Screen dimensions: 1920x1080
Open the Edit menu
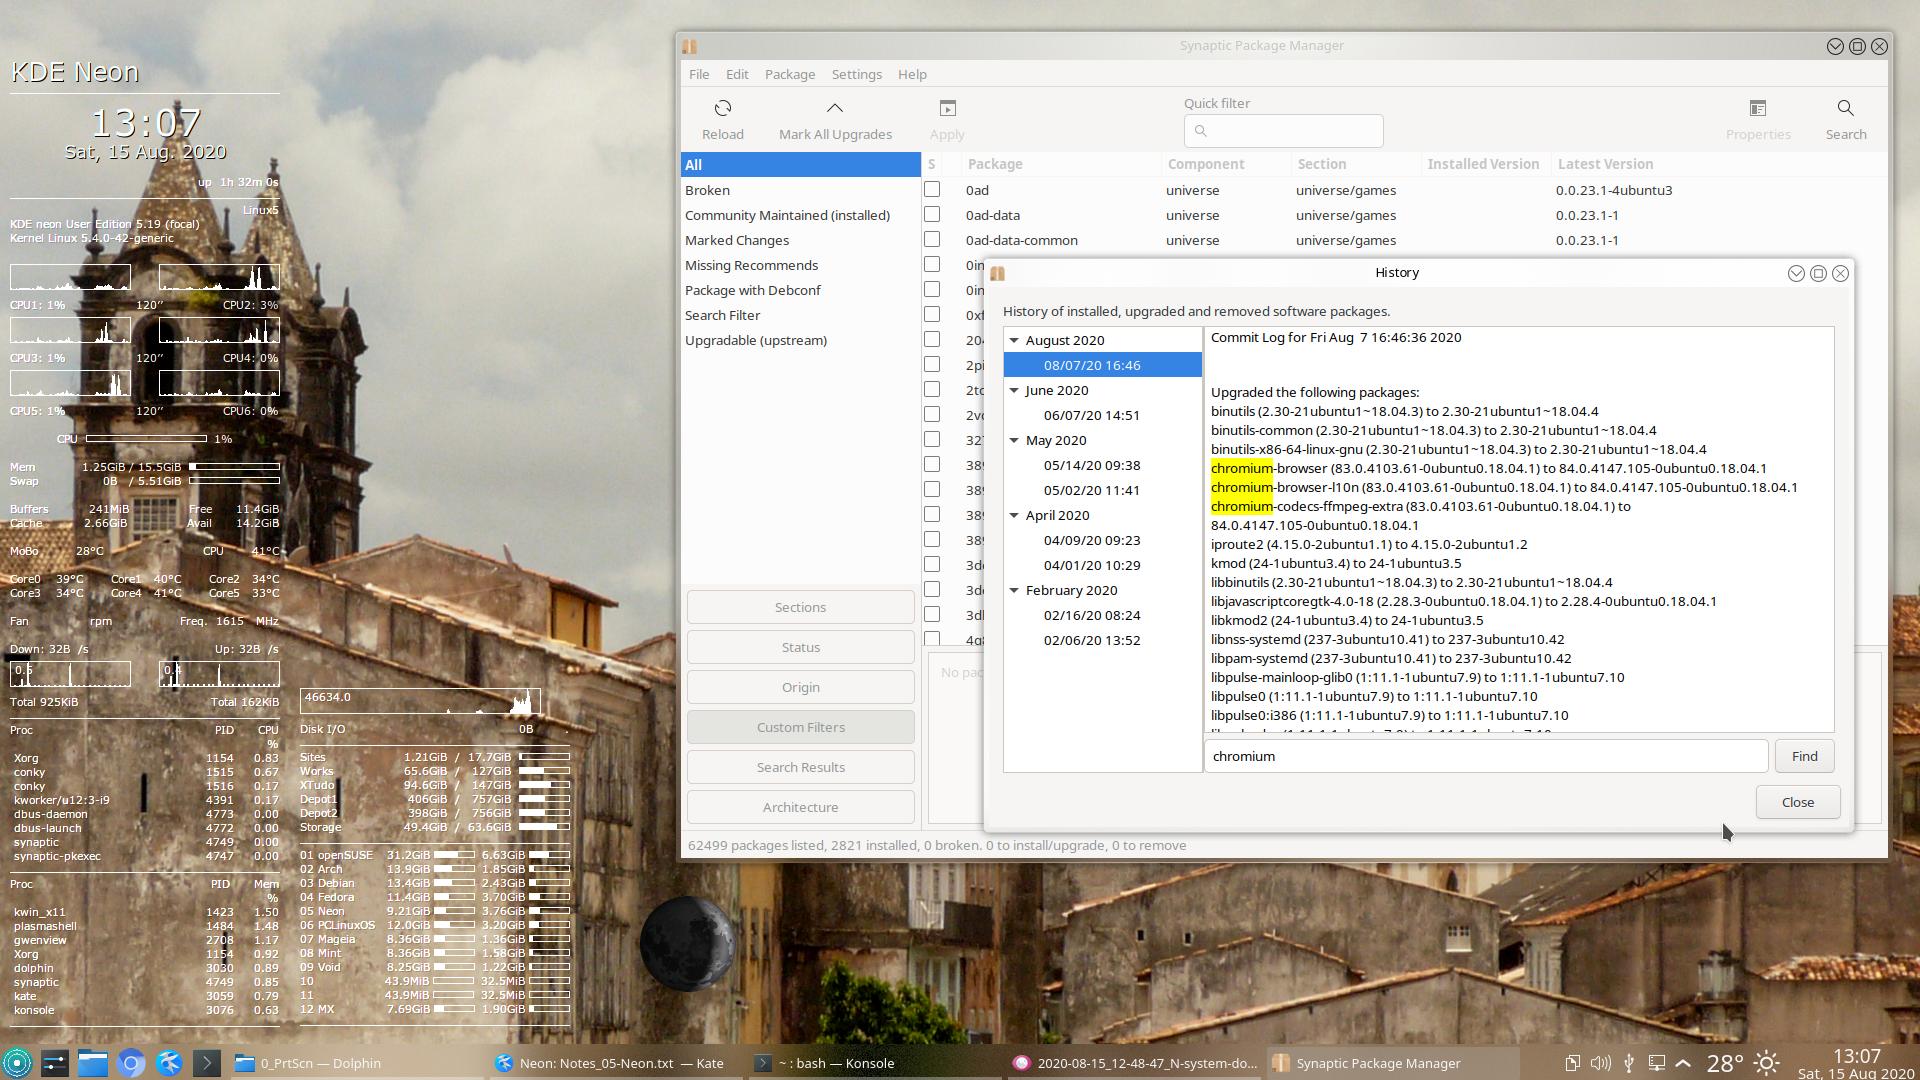[737, 74]
